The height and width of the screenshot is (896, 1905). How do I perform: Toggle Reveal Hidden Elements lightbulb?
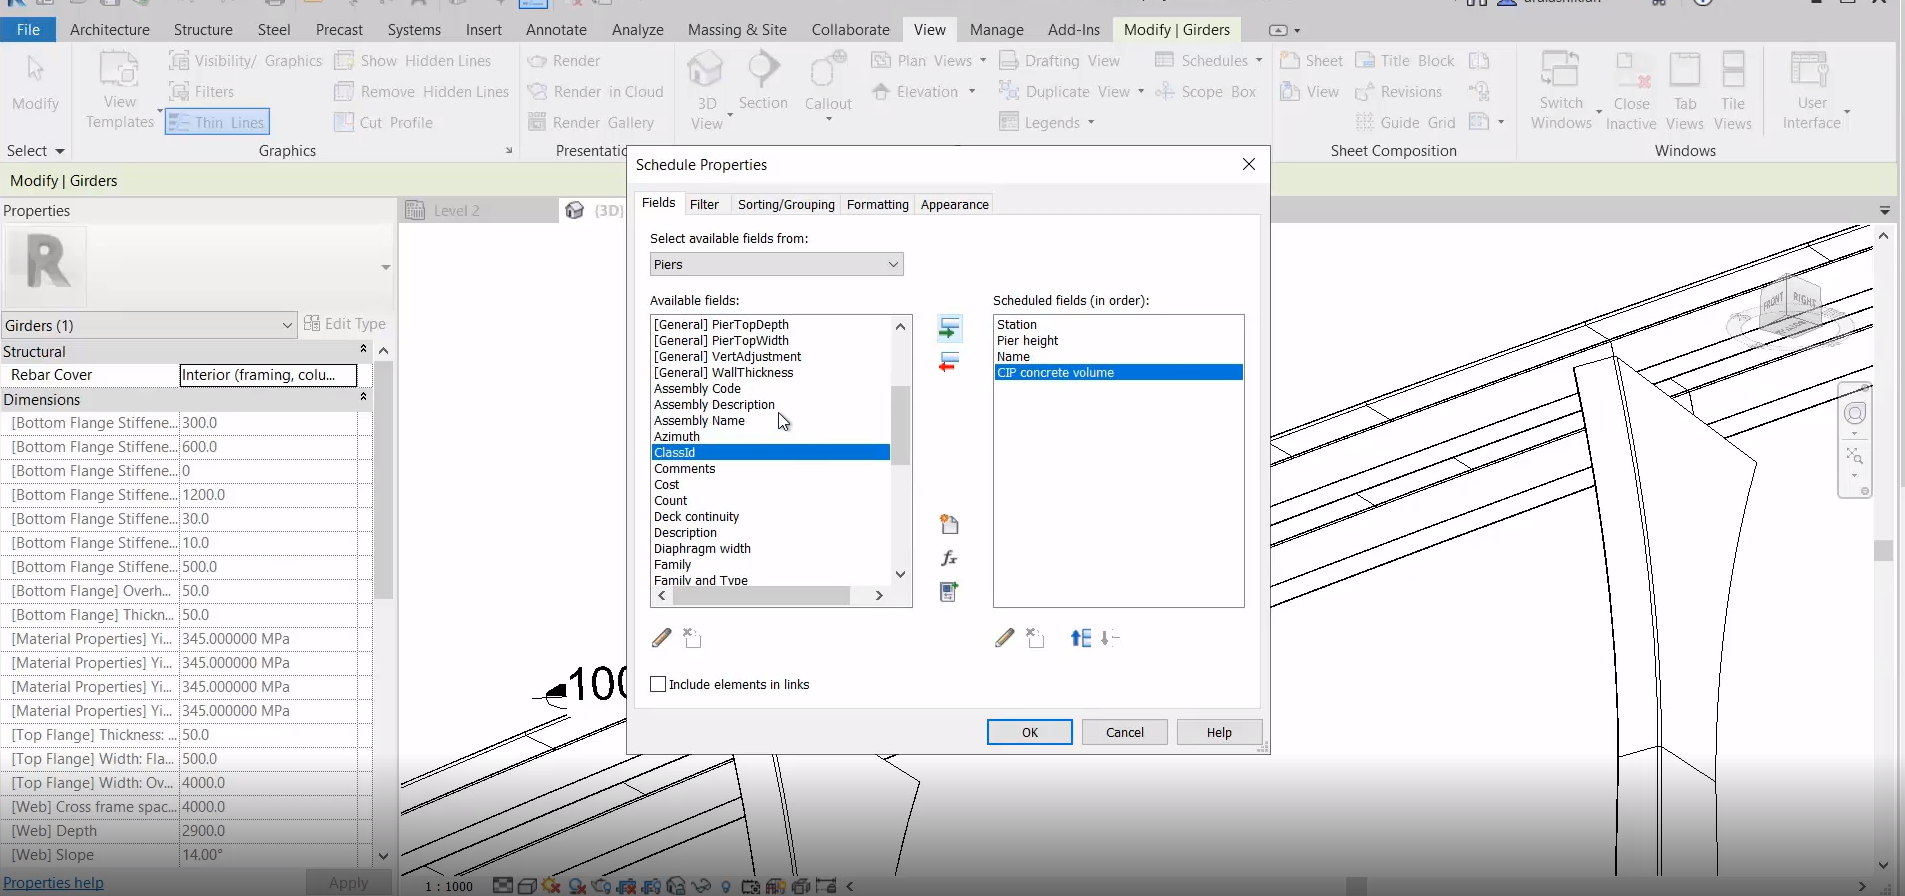pyautogui.click(x=726, y=886)
